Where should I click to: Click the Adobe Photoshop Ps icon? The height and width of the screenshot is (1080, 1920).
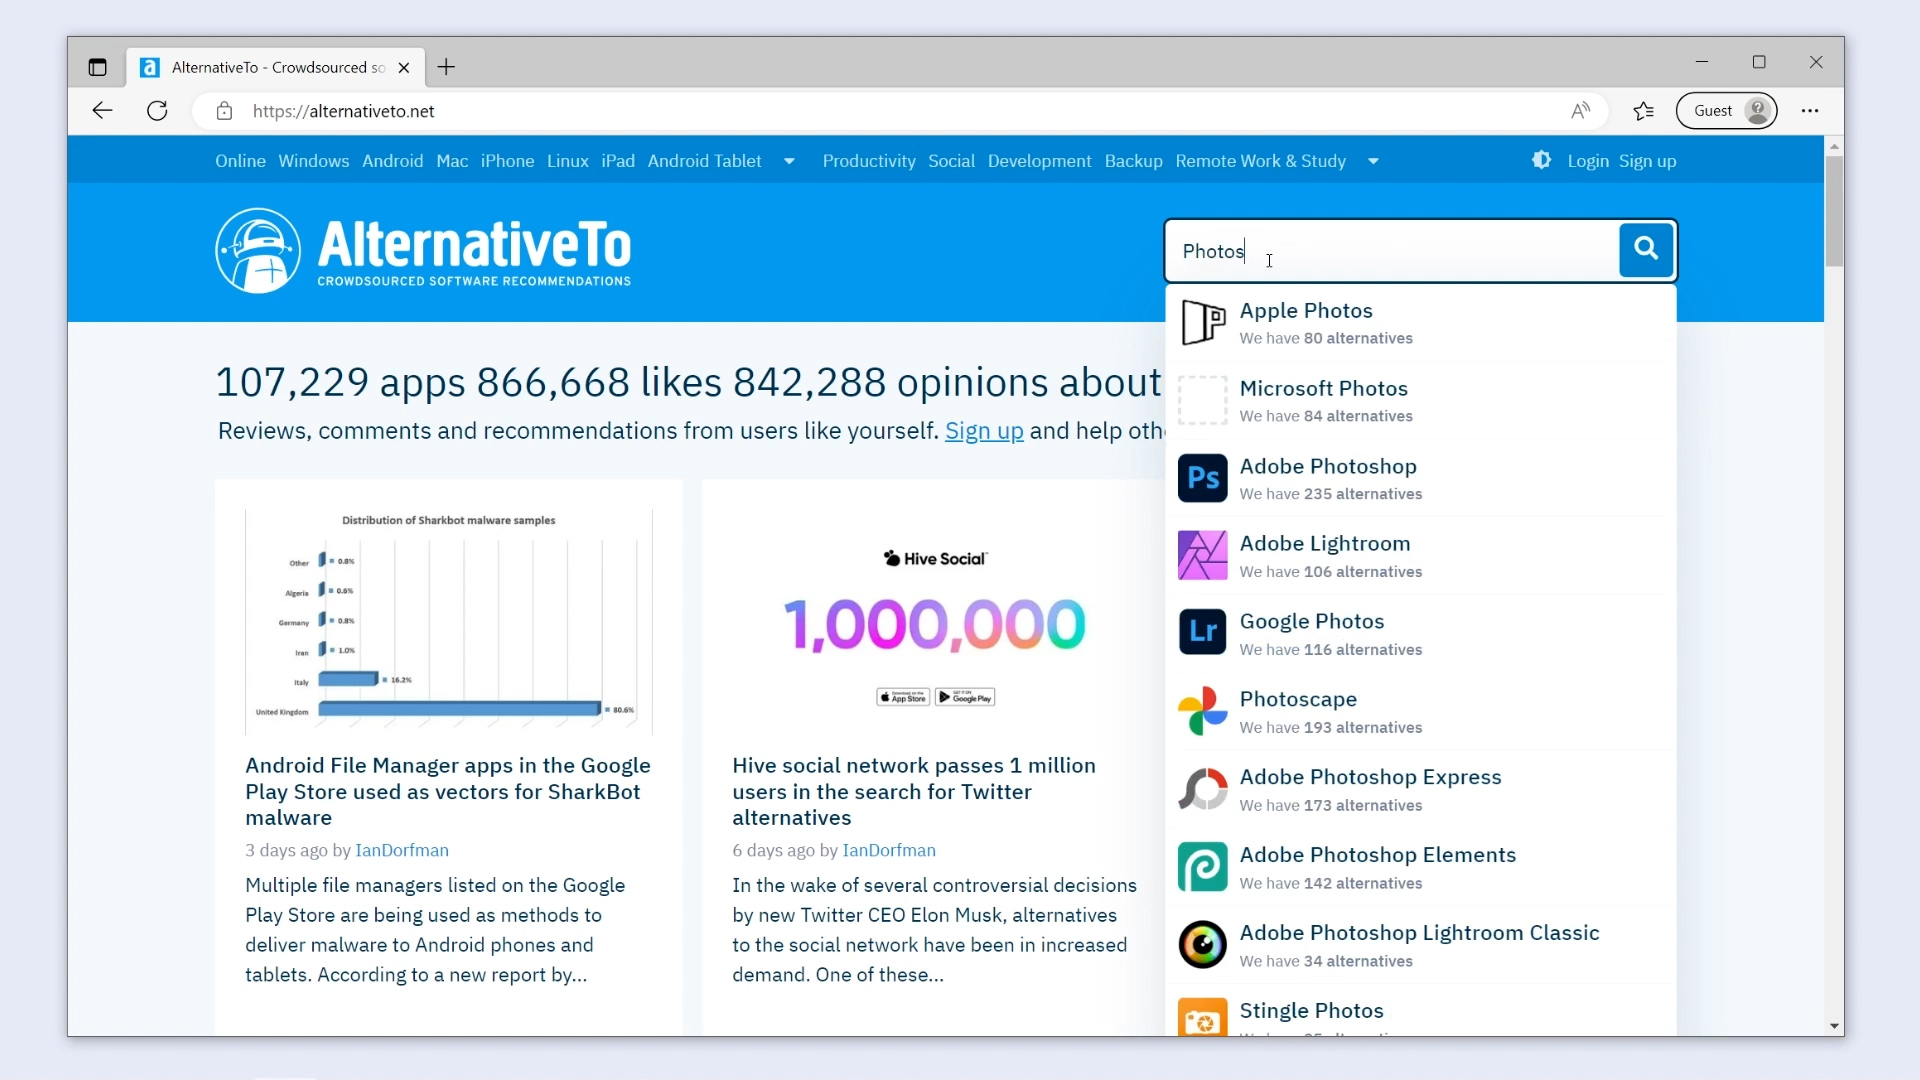[1202, 478]
